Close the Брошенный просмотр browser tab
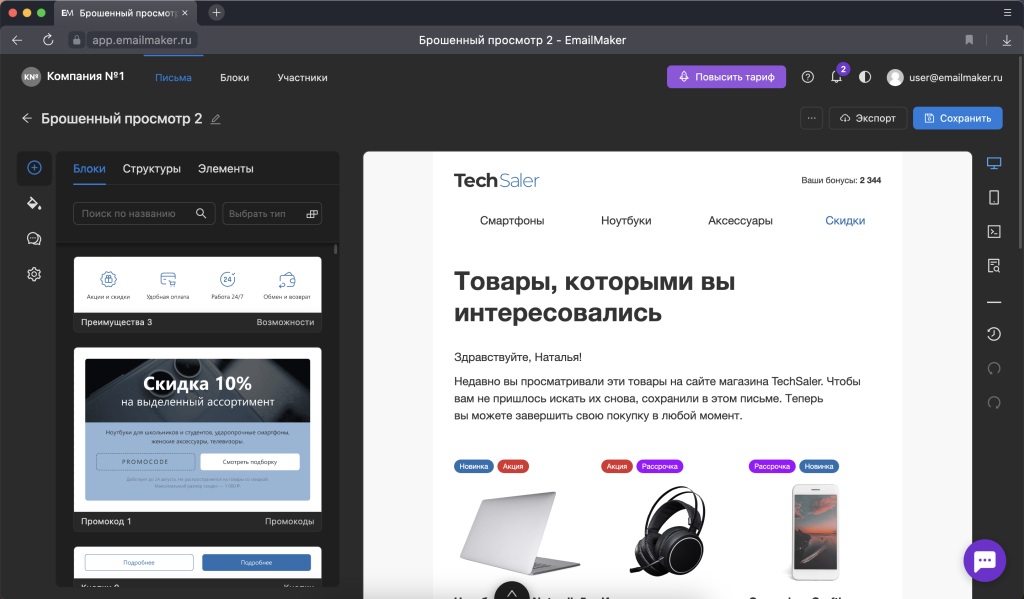 coord(185,13)
